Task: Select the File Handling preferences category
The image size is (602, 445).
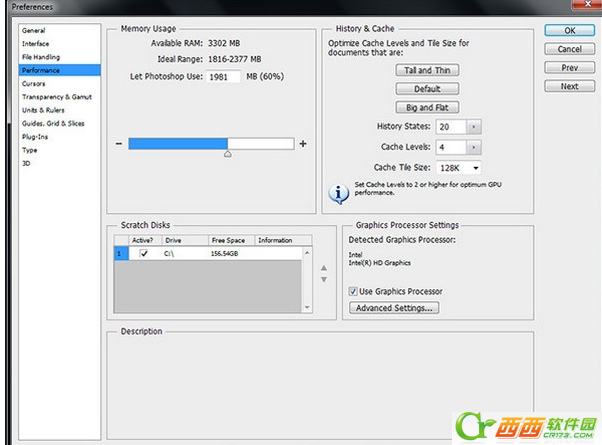Action: (60, 57)
